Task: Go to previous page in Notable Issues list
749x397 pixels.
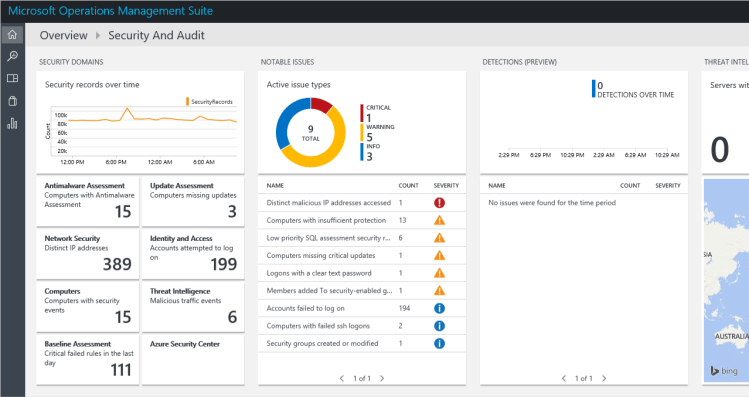Action: pos(342,378)
